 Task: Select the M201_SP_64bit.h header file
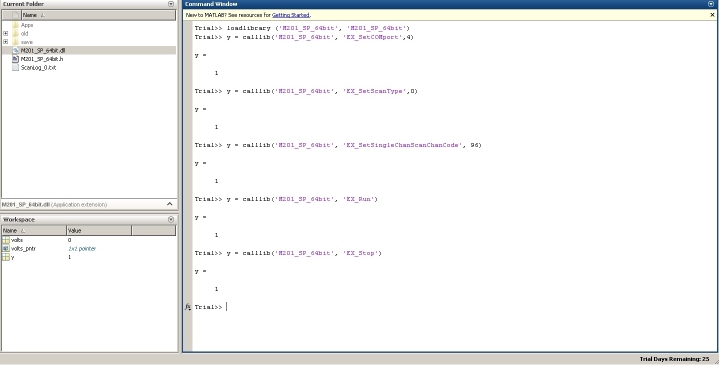42,59
